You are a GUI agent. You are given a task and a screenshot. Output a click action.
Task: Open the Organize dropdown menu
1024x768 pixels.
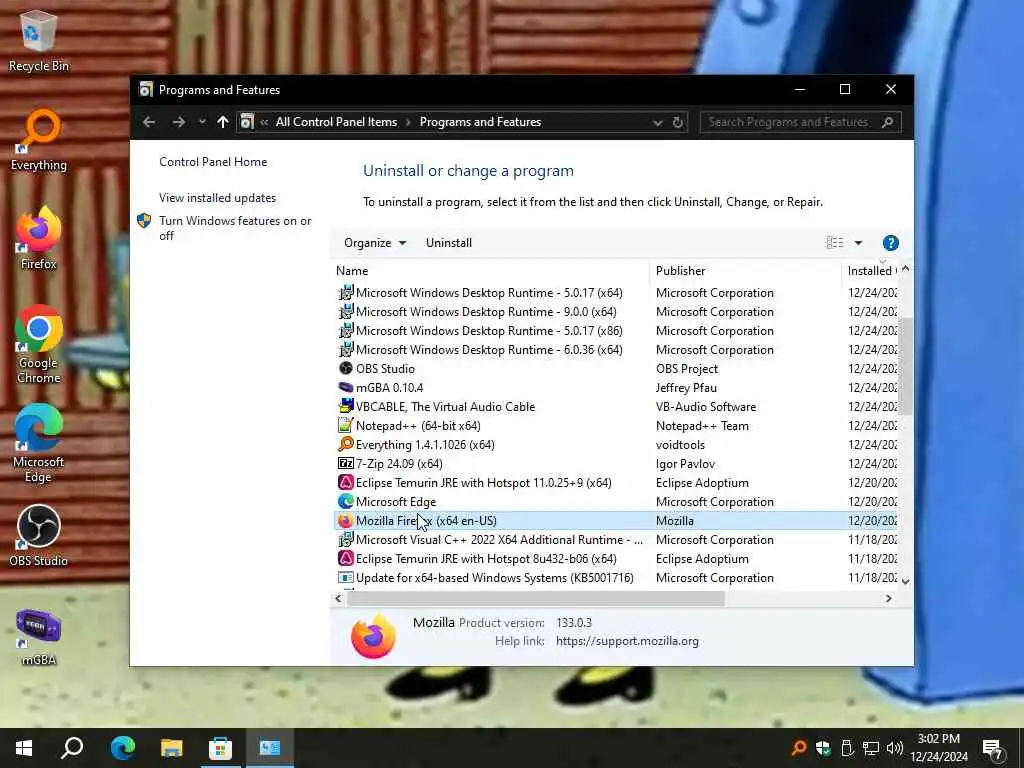pos(375,243)
